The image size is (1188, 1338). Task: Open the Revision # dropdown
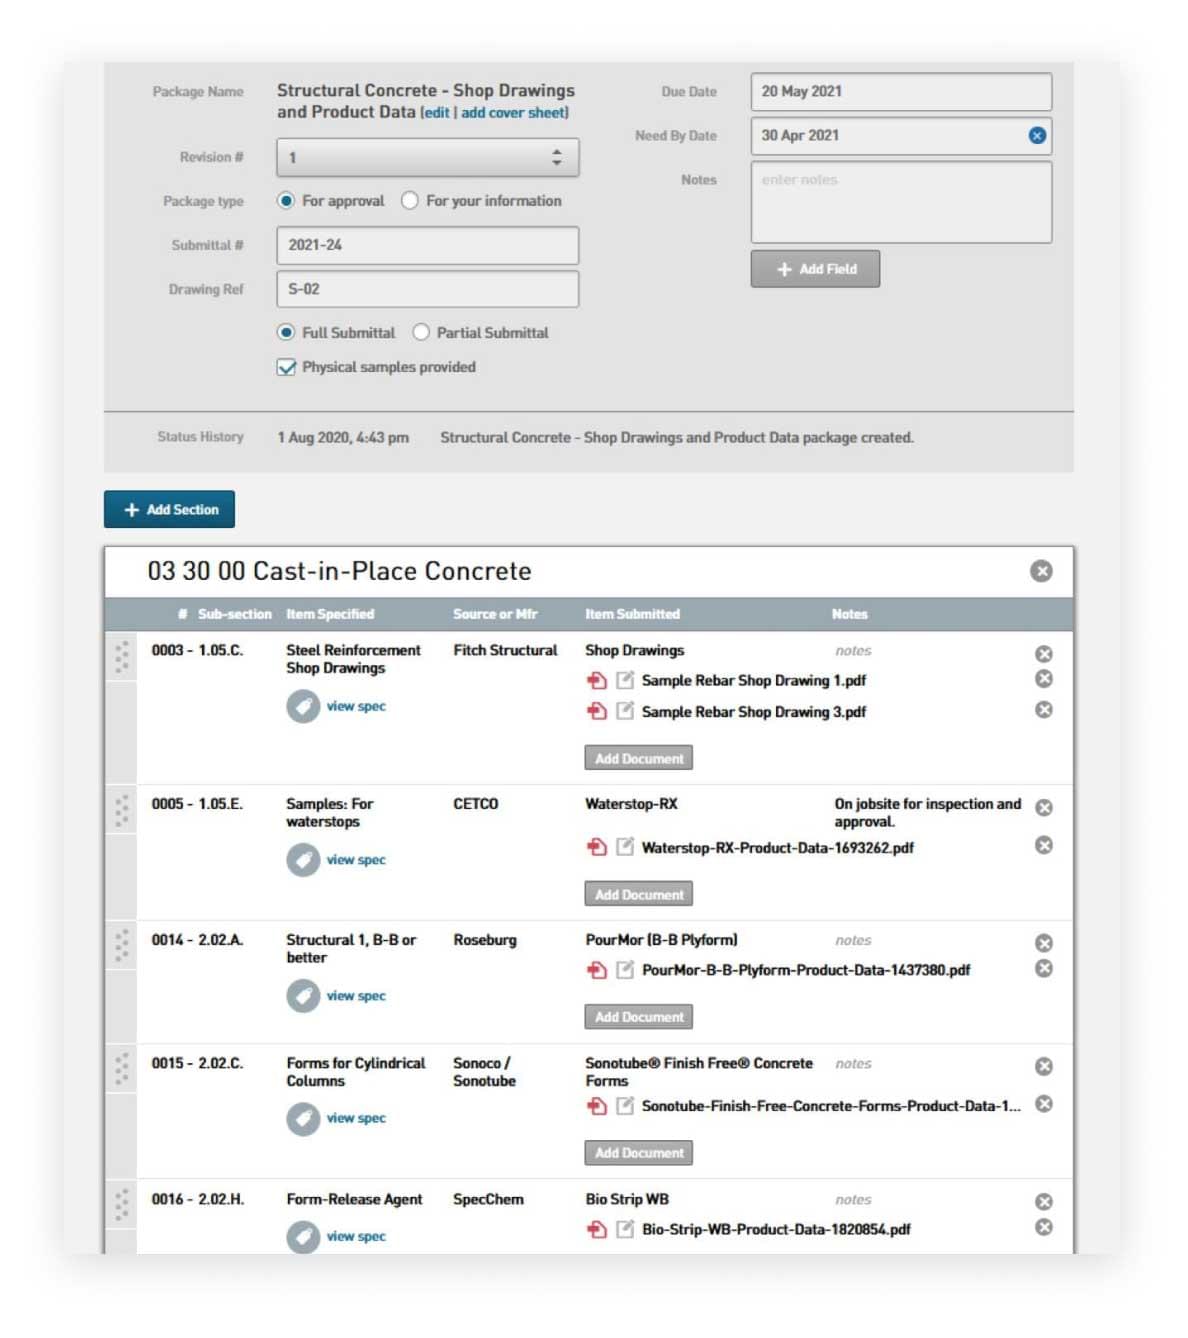coord(427,157)
